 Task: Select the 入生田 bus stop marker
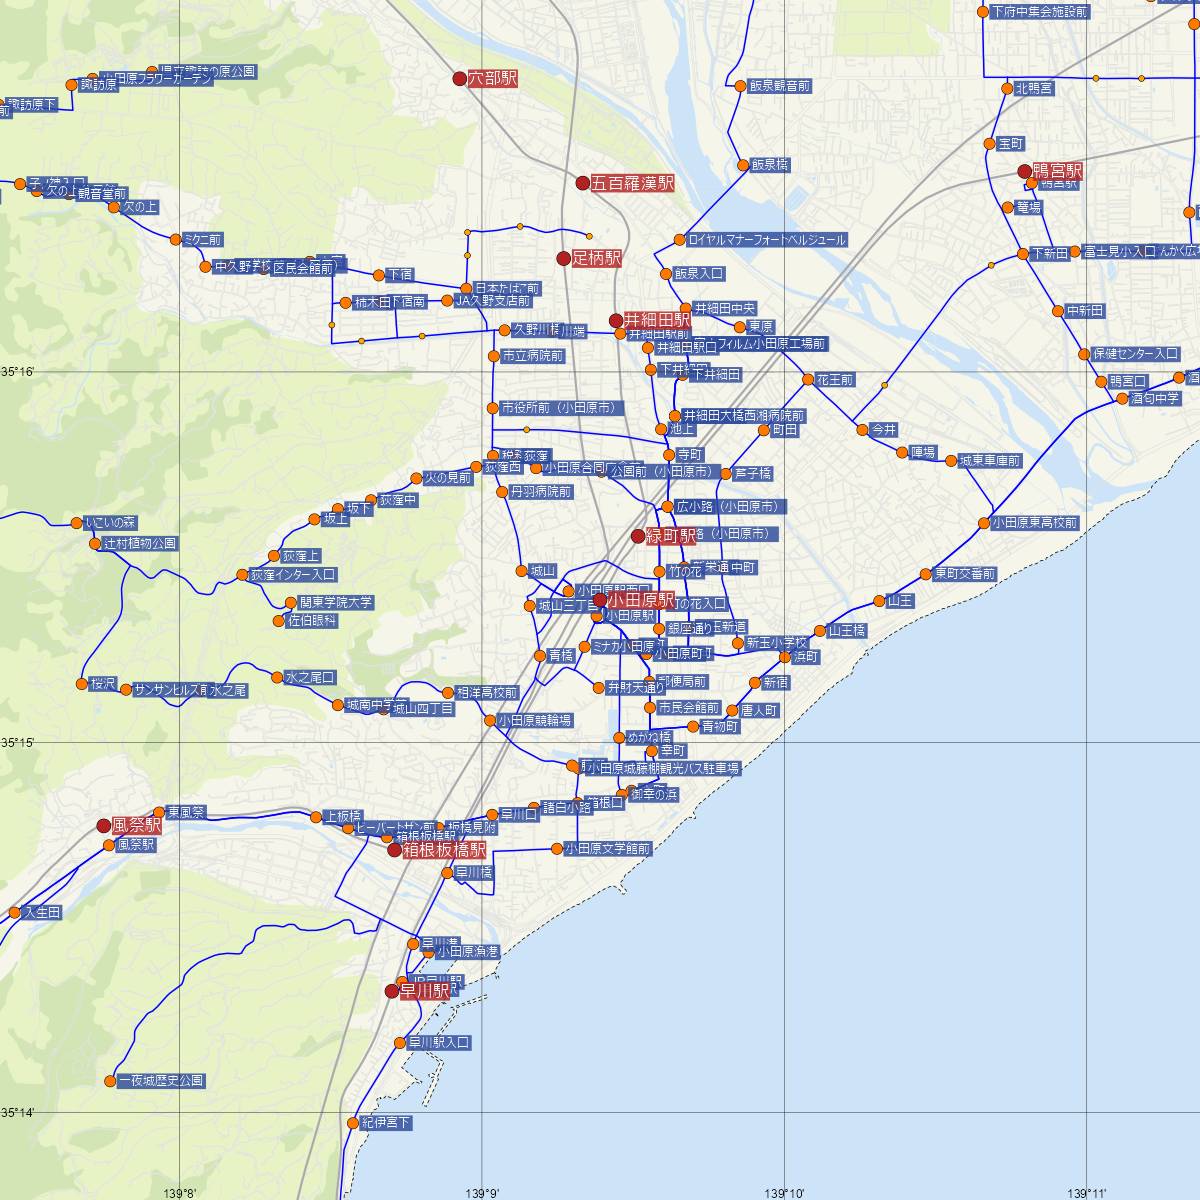pos(15,912)
